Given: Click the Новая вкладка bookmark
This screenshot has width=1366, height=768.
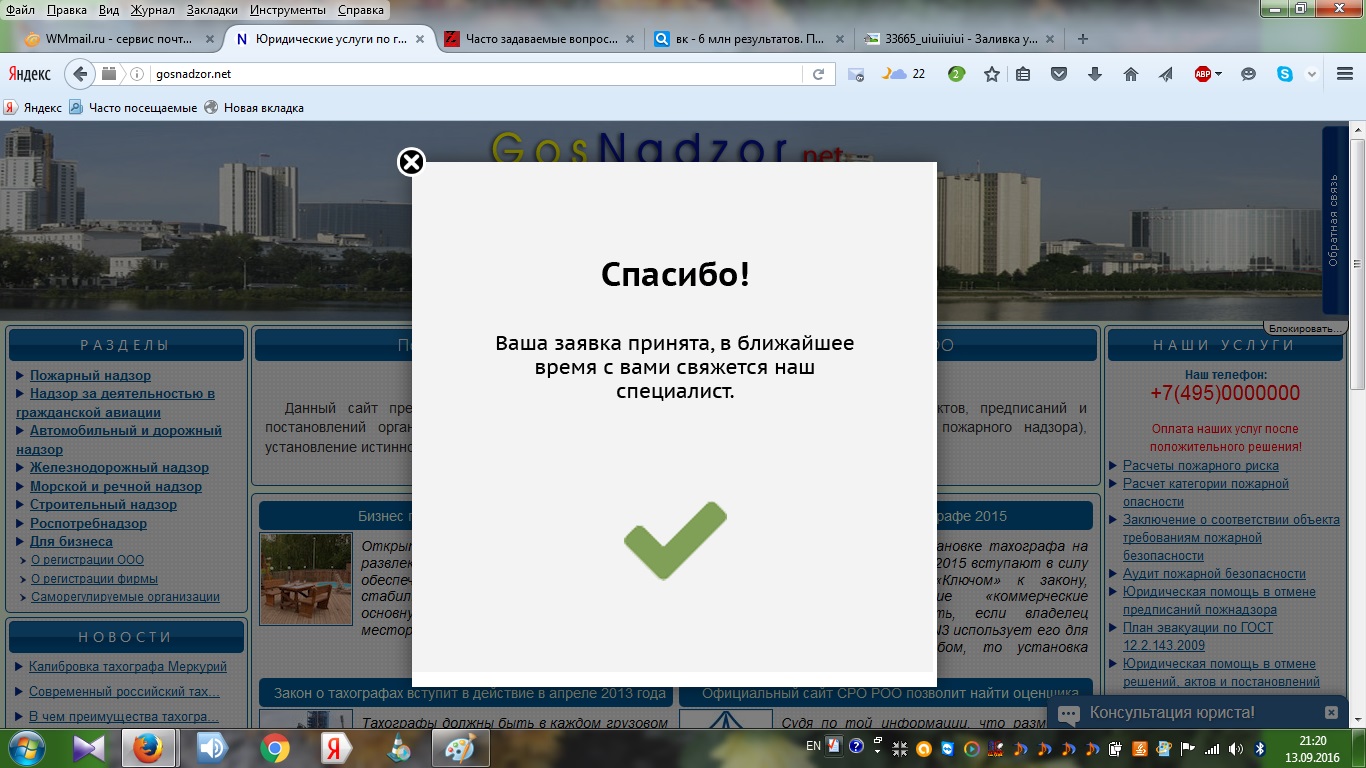Looking at the screenshot, I should click(x=254, y=107).
